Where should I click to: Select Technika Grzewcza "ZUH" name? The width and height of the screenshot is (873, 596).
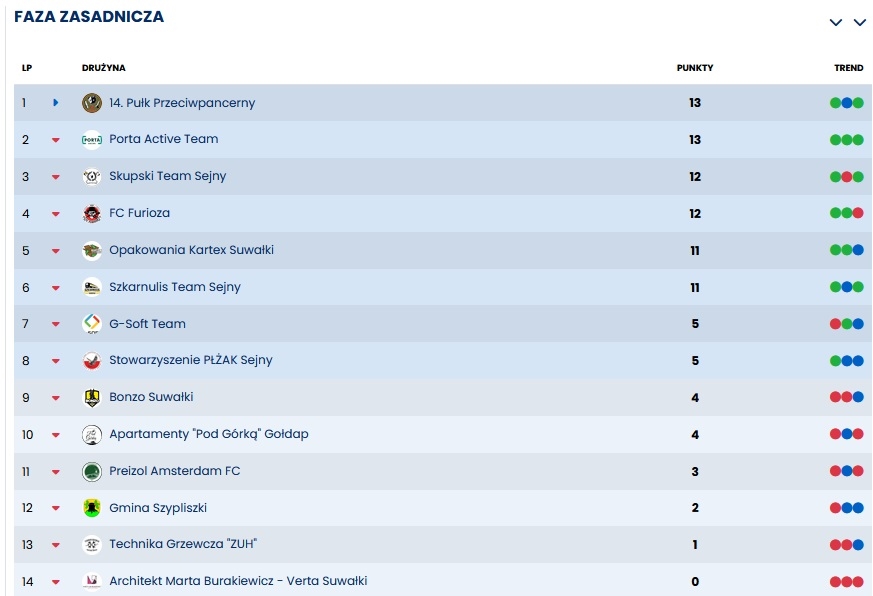click(x=183, y=544)
